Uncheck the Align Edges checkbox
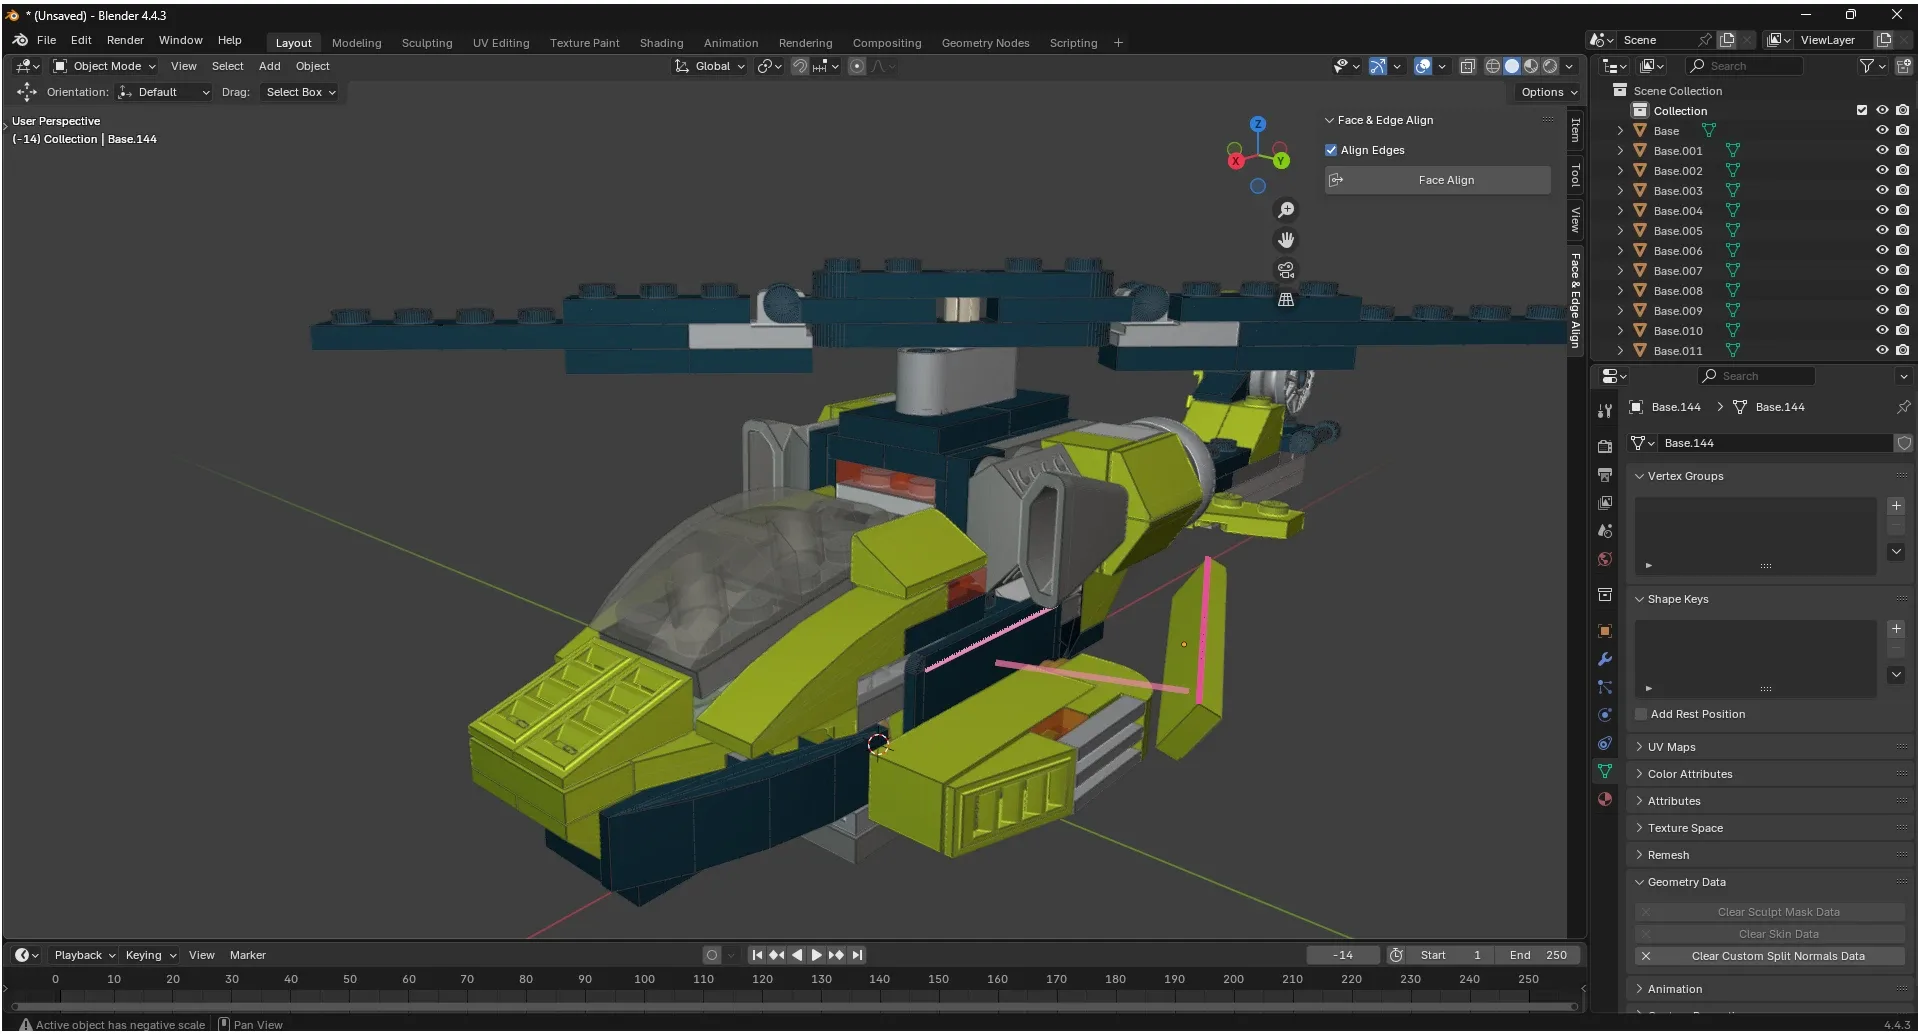 1331,150
